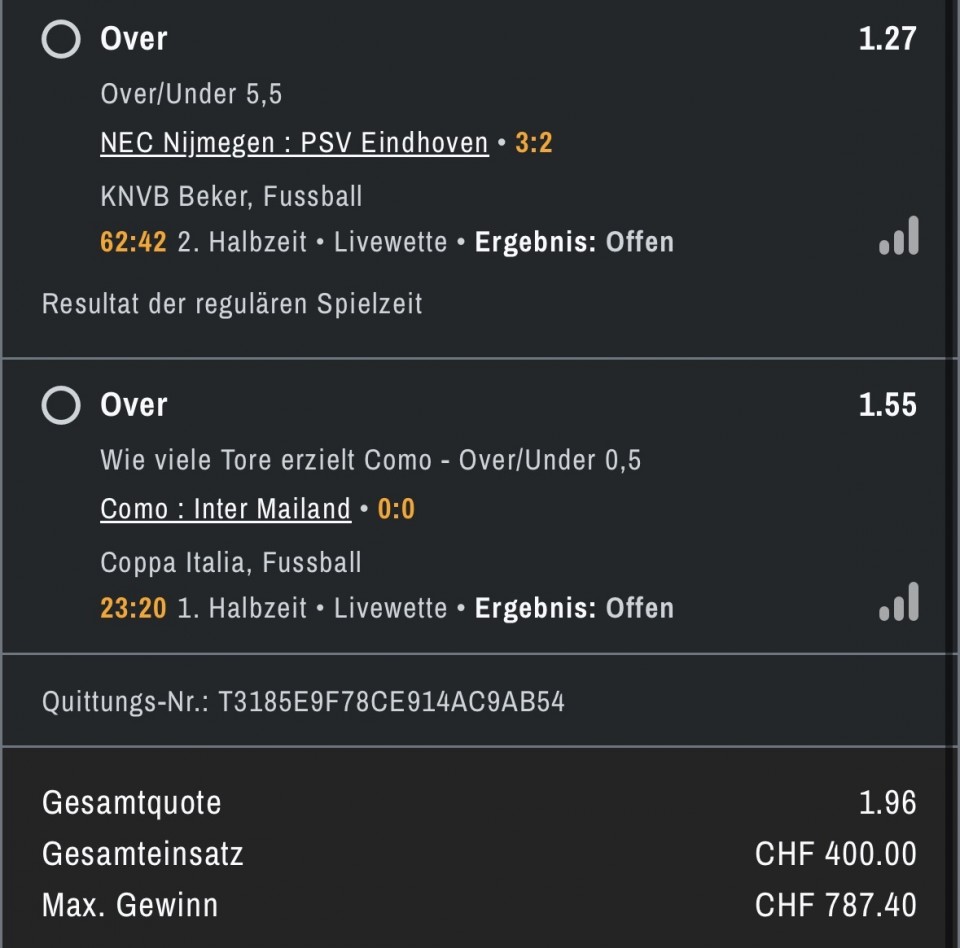960x948 pixels.
Task: Open the NEC Nijmegen : PSV Eindhoven match link
Action: point(294,143)
